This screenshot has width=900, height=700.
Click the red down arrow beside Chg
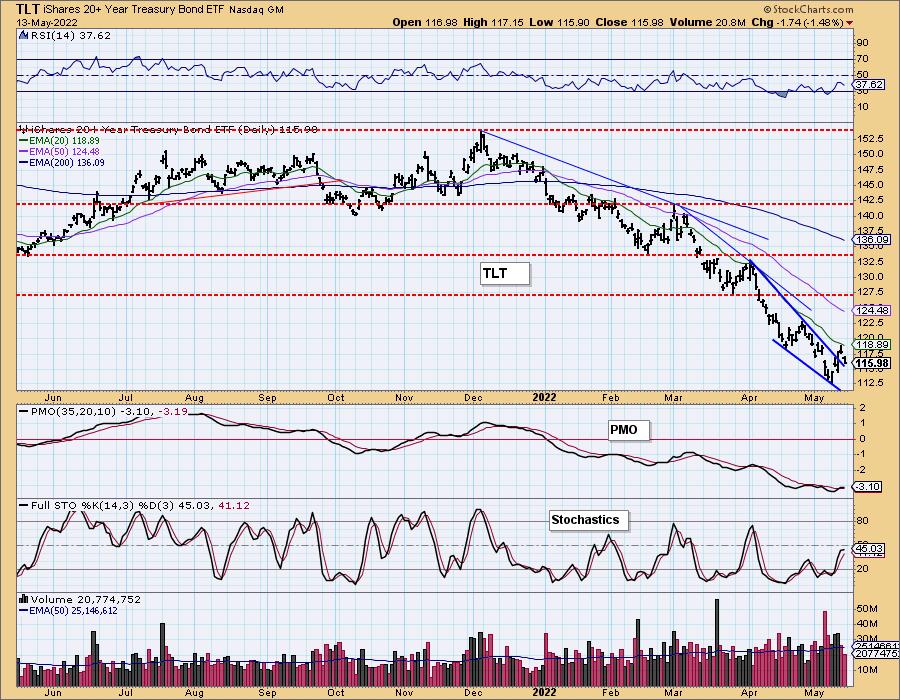click(x=849, y=23)
